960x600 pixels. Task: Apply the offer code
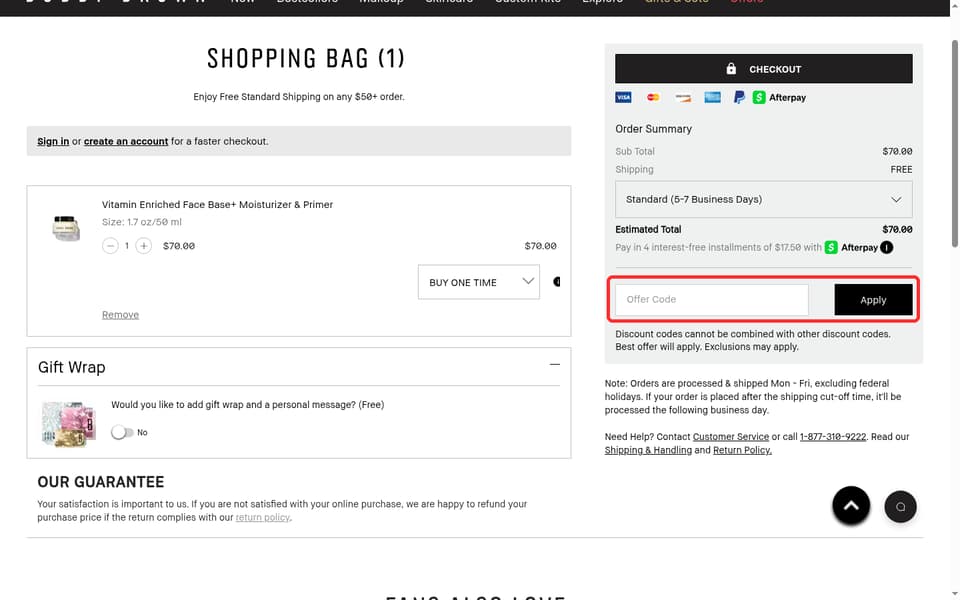873,300
